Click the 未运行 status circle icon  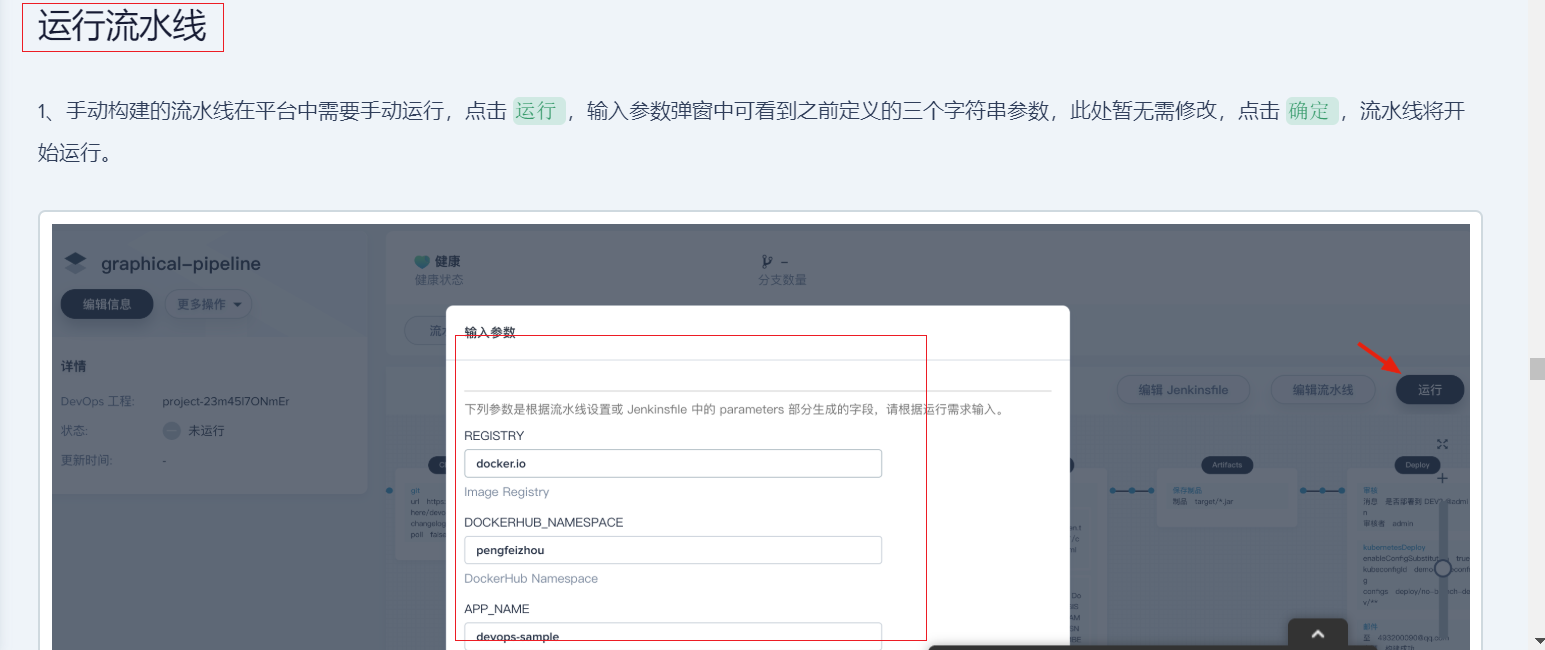pos(172,431)
